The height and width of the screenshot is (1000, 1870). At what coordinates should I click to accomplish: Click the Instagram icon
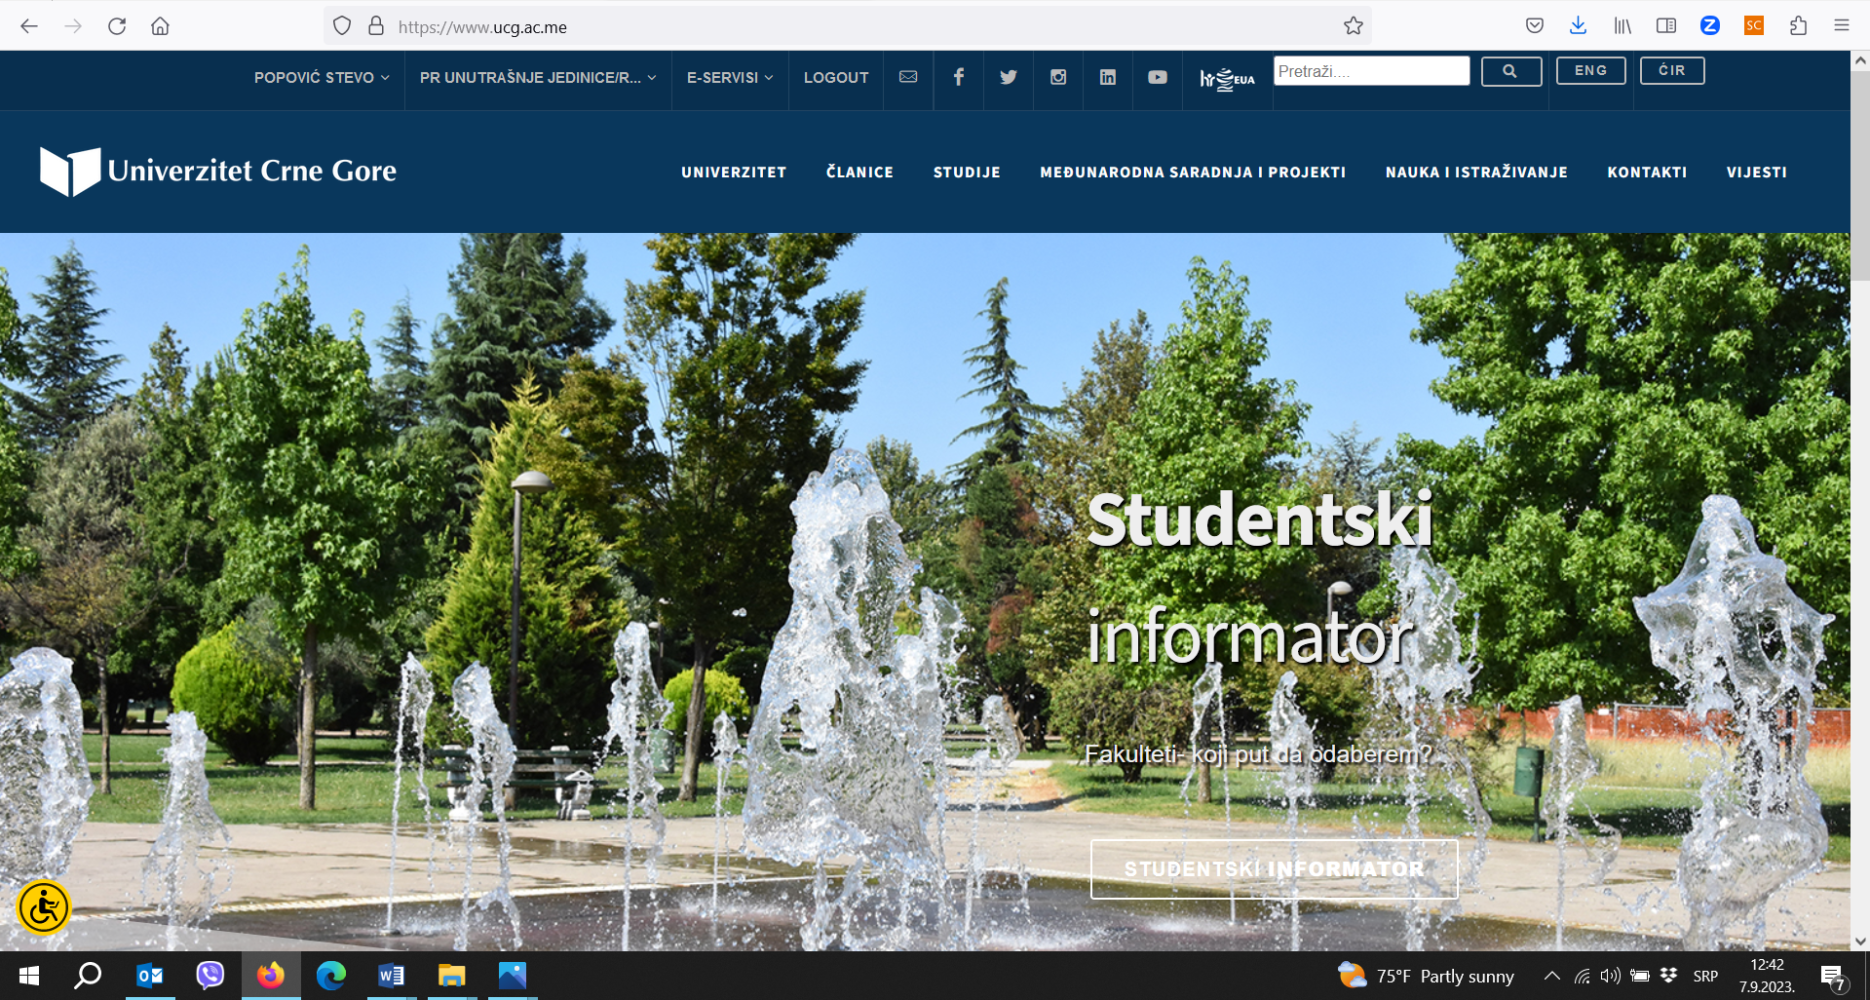1058,77
